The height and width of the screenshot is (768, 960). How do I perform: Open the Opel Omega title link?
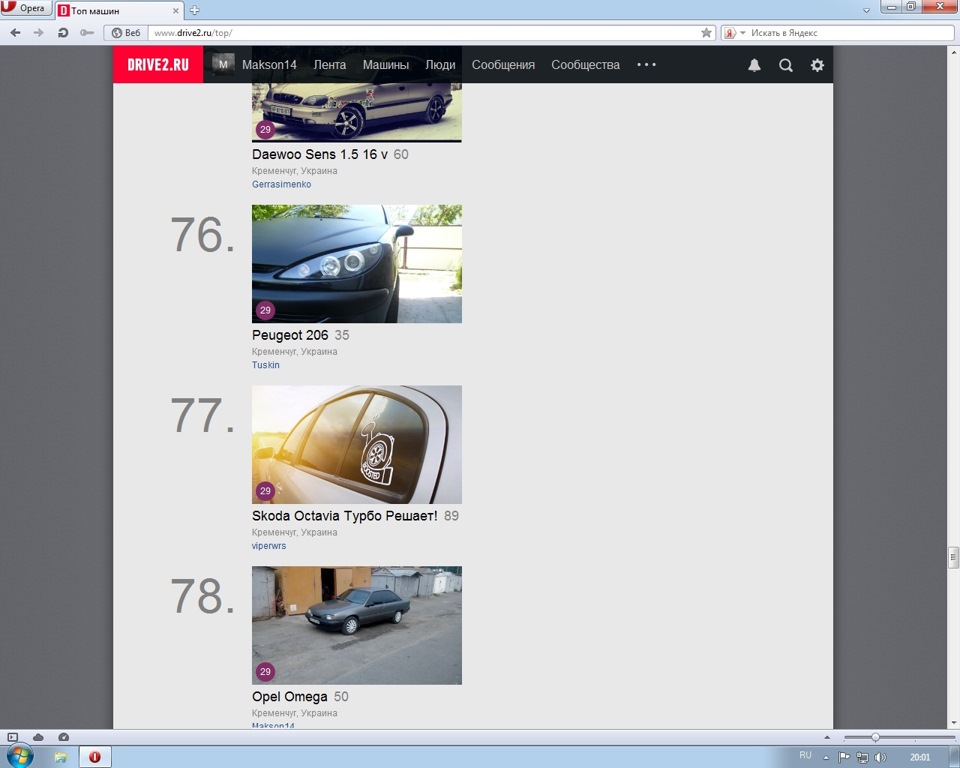coord(290,696)
